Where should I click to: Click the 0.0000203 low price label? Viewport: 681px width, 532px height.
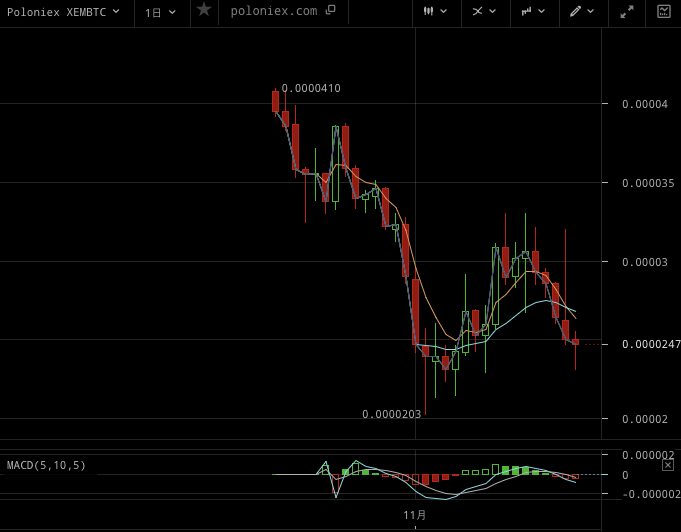tap(391, 414)
